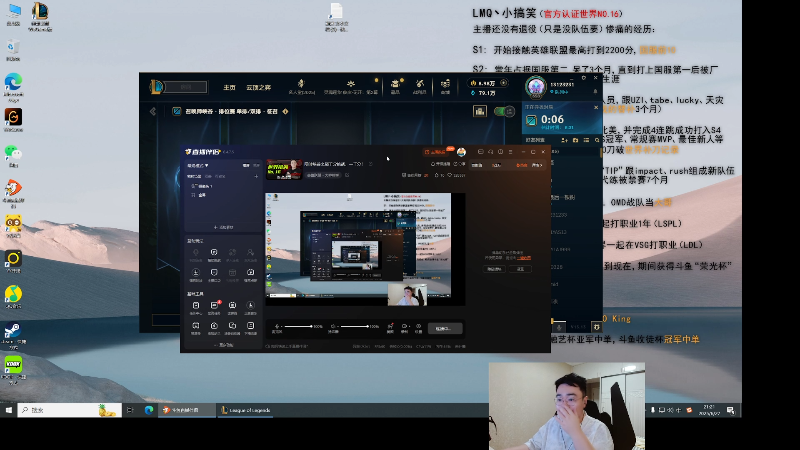Click the download-arrow icon in the interaction grid

[x=195, y=274]
